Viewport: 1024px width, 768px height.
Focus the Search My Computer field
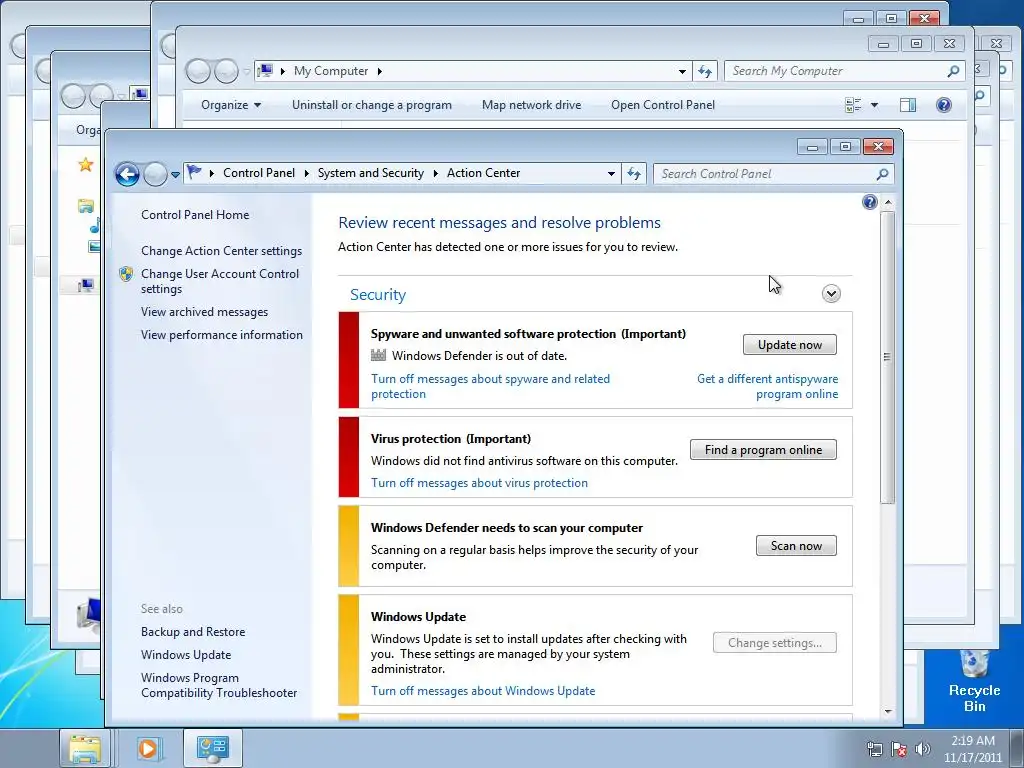pos(844,71)
